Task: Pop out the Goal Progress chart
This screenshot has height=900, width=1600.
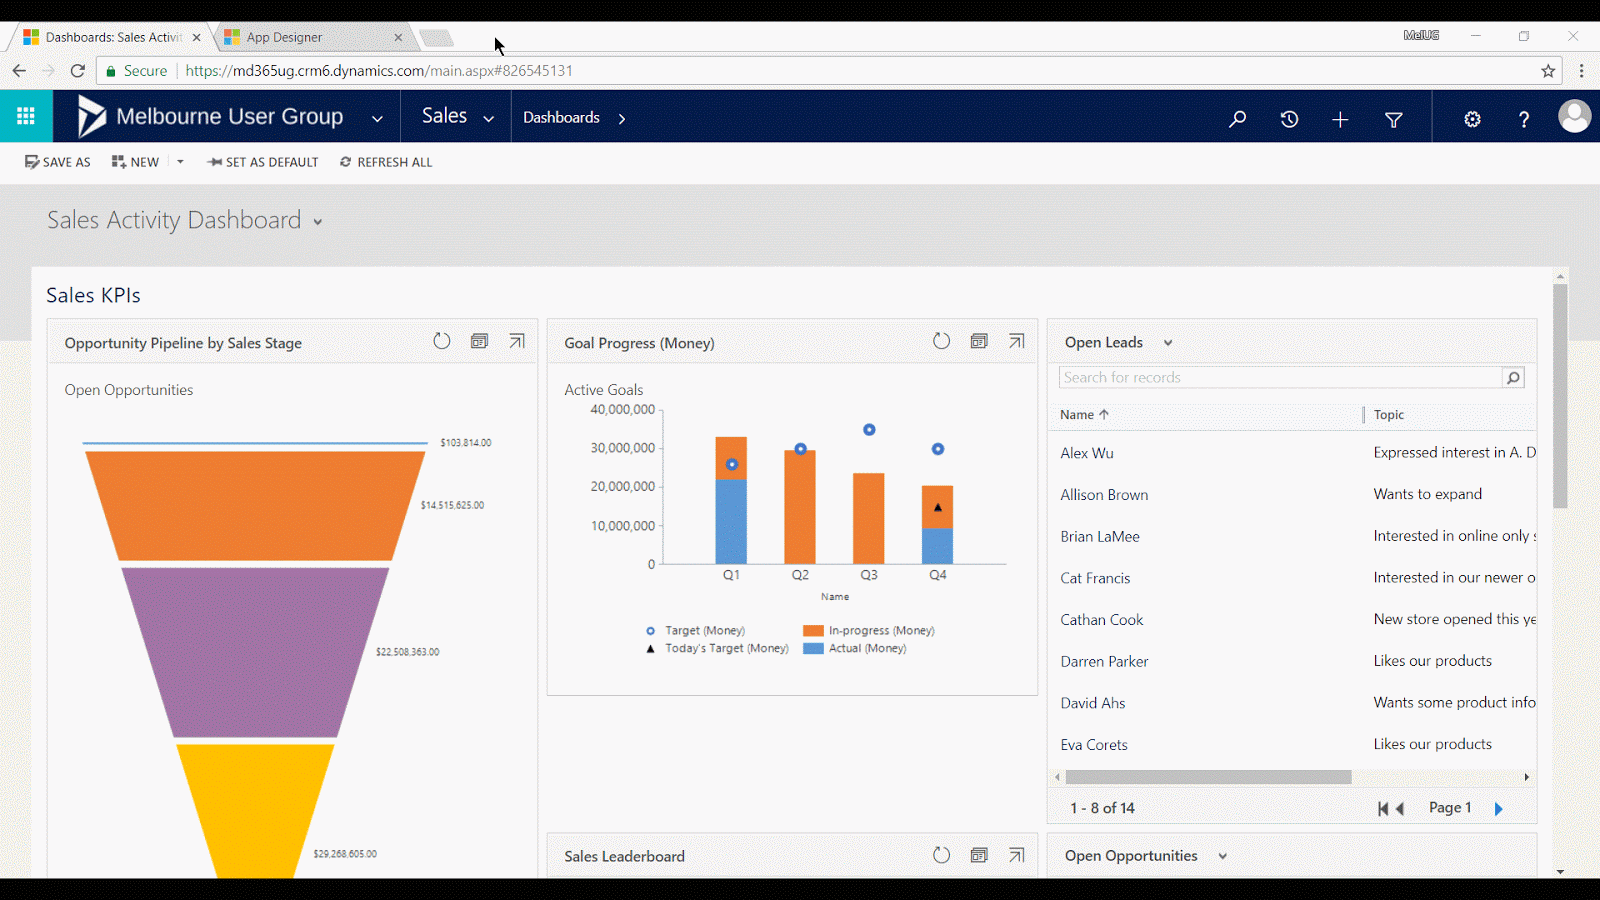Action: click(1016, 341)
